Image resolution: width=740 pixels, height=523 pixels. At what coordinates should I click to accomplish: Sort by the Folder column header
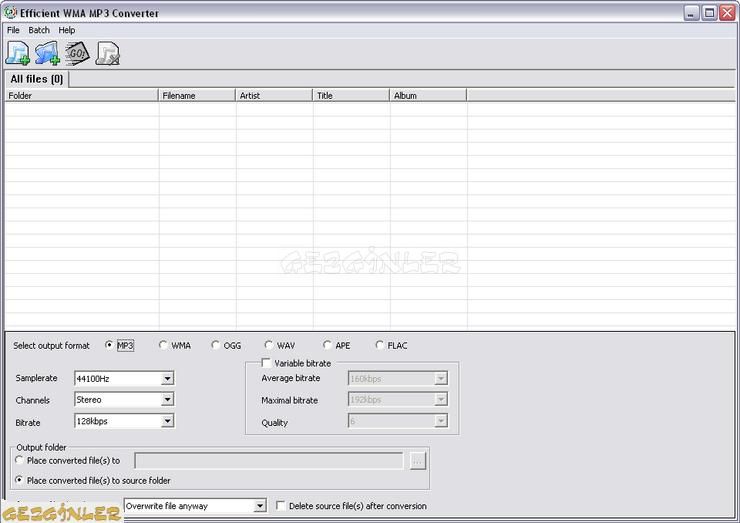[x=81, y=95]
